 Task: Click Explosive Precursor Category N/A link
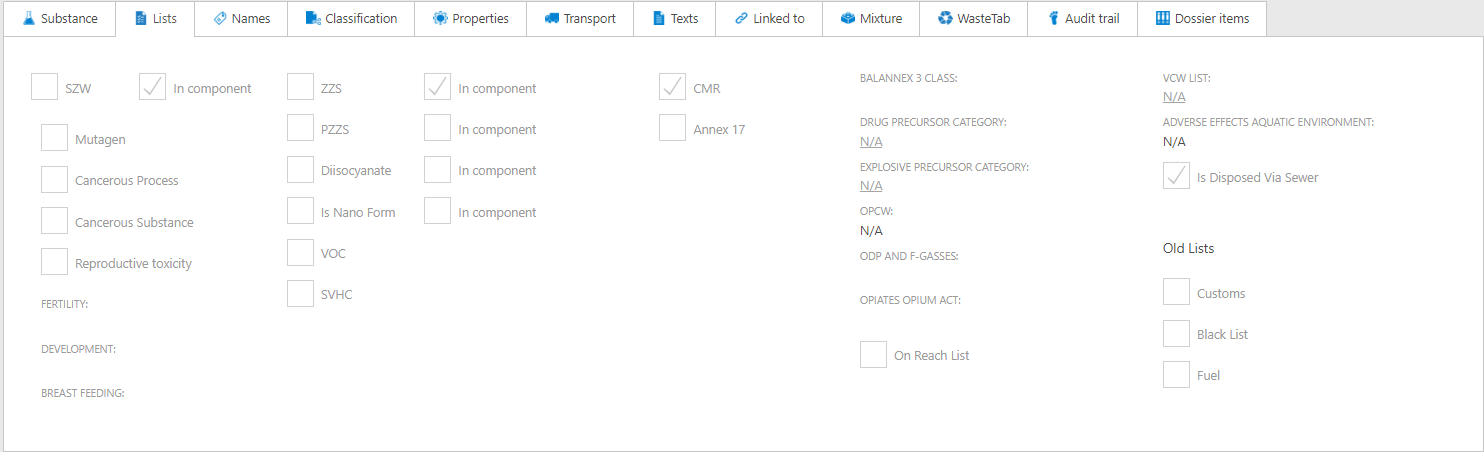tap(871, 186)
